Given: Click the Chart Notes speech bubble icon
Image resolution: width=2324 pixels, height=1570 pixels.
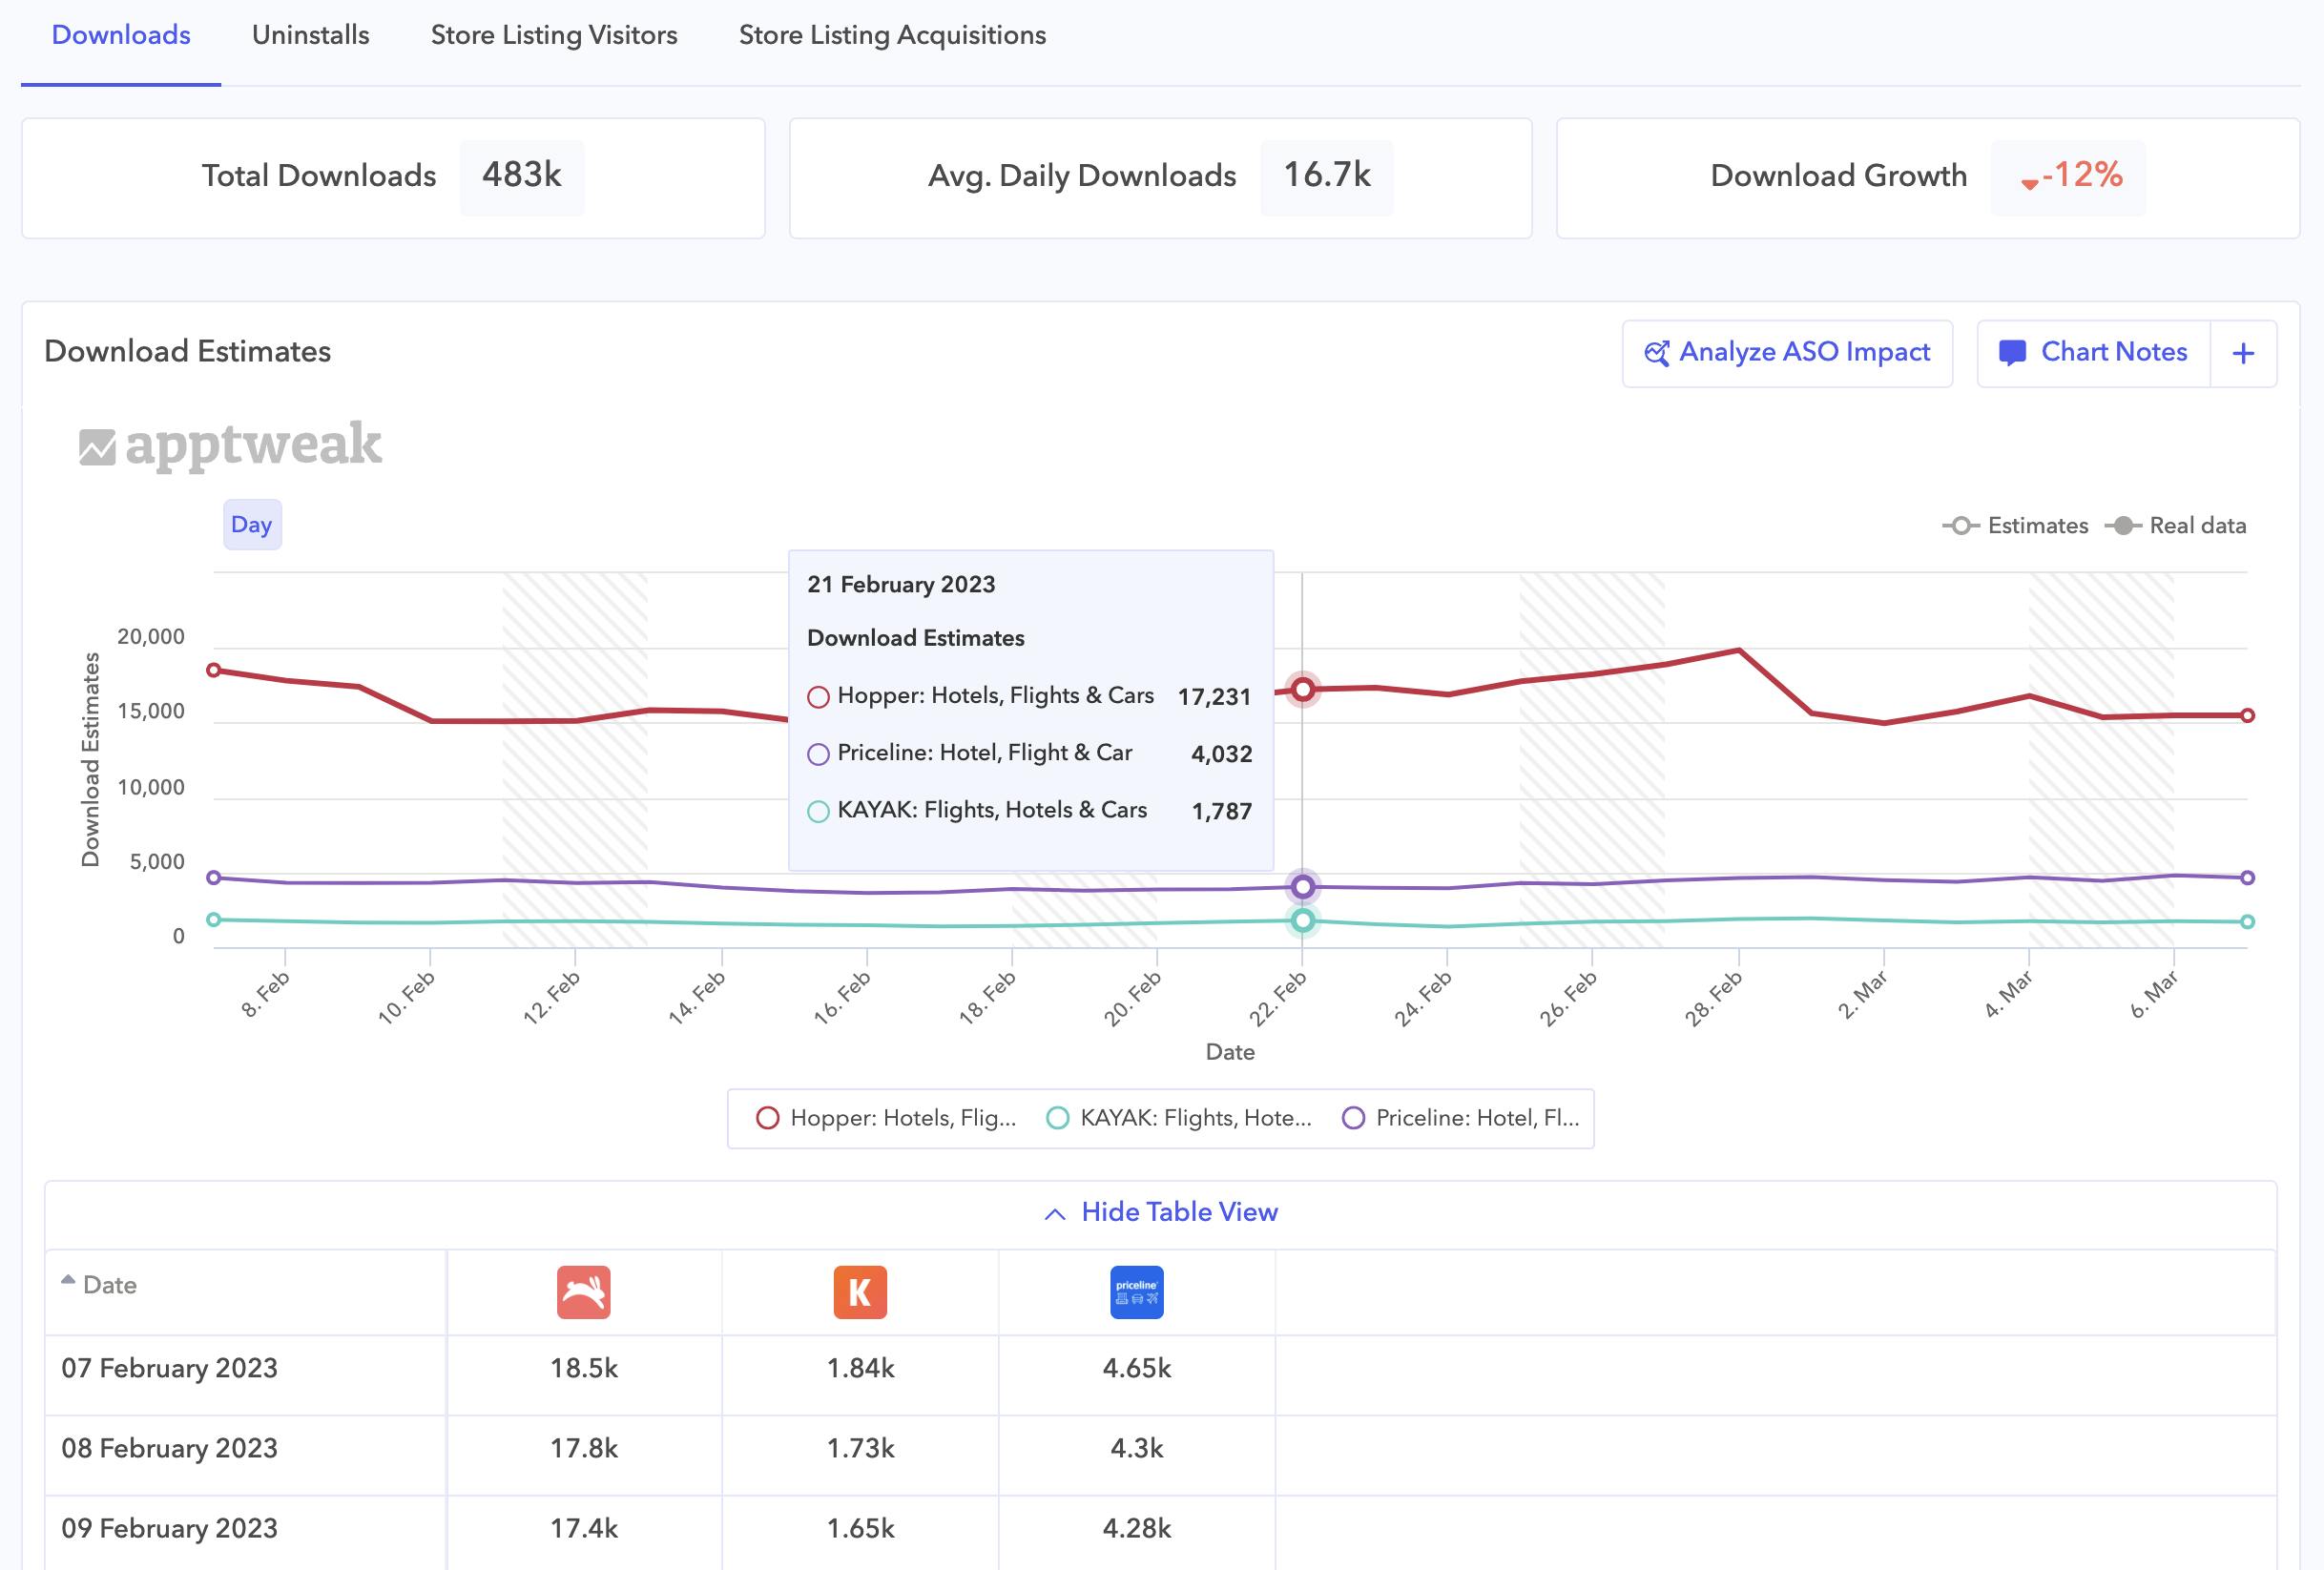Looking at the screenshot, I should (2011, 353).
